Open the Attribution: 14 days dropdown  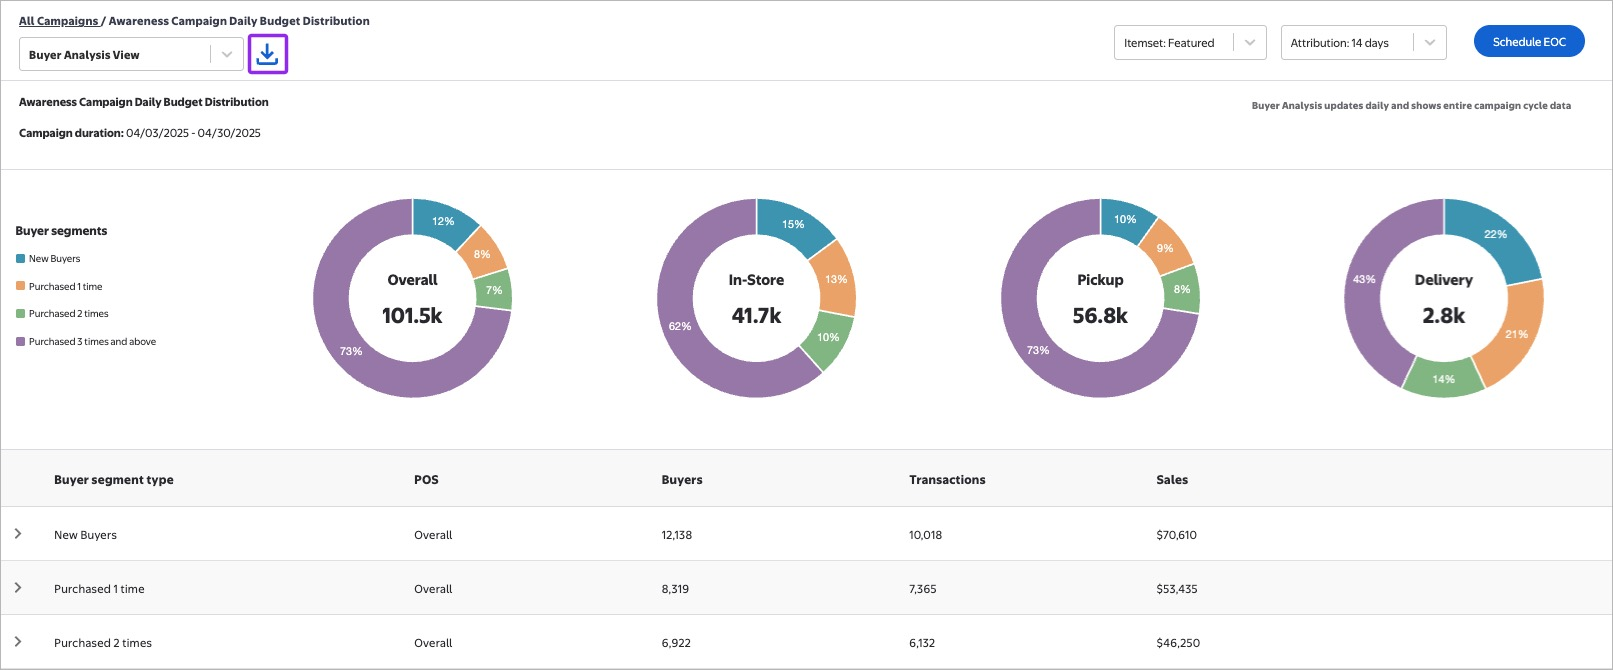click(x=1362, y=43)
